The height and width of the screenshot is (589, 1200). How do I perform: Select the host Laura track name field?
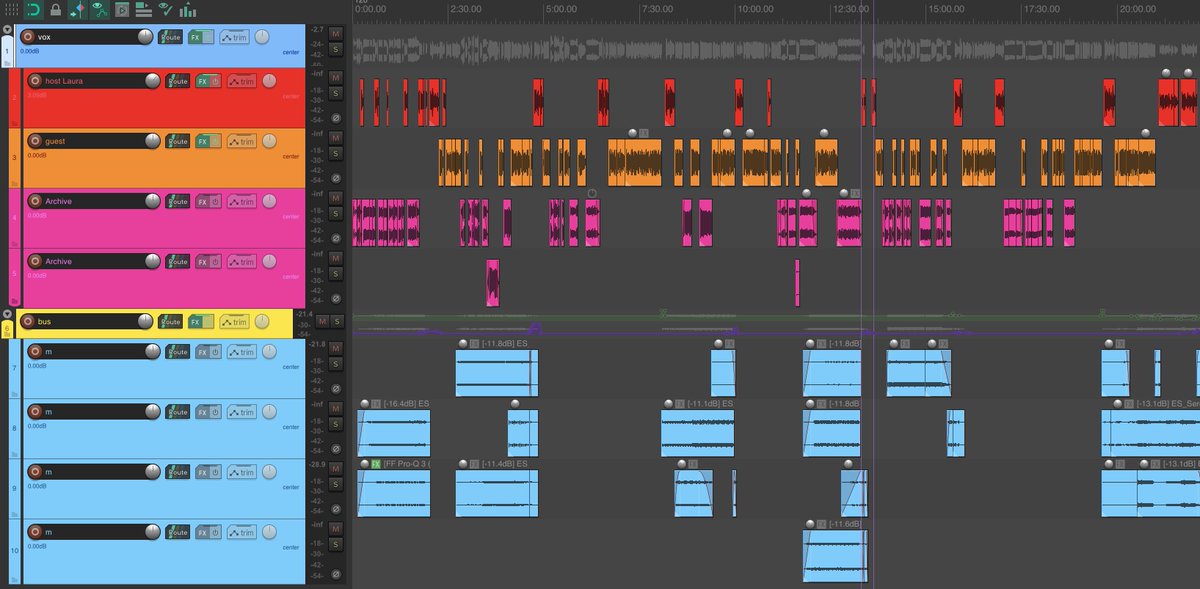pos(92,81)
